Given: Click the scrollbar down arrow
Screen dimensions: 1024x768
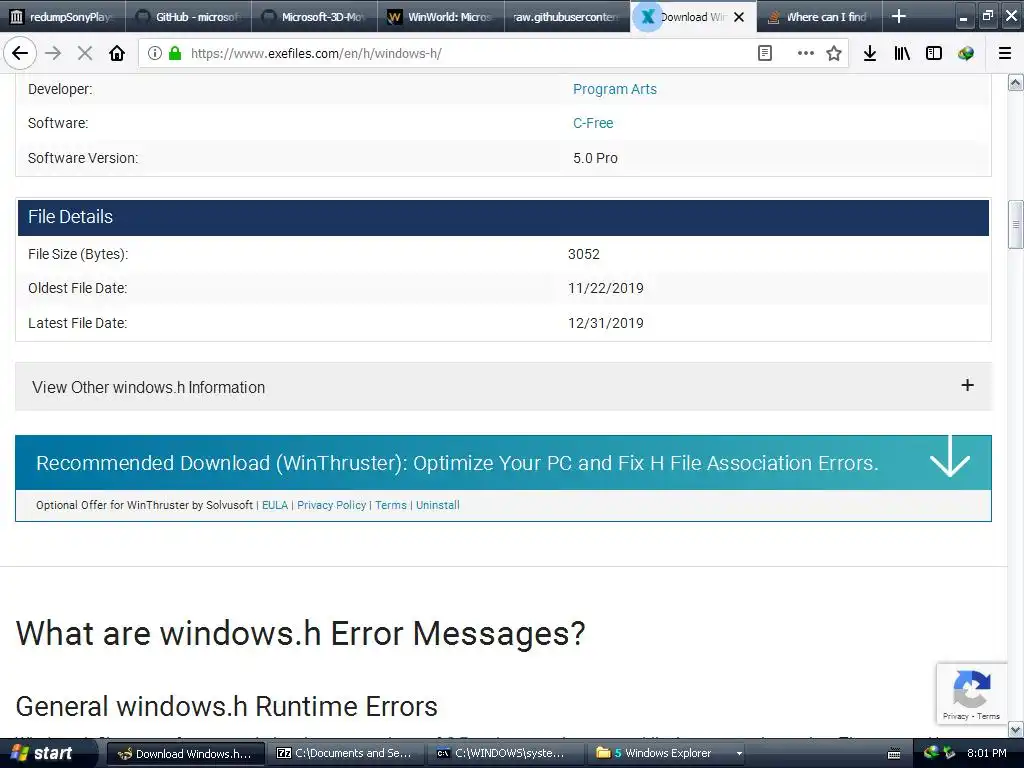Looking at the screenshot, I should click(x=1016, y=729).
